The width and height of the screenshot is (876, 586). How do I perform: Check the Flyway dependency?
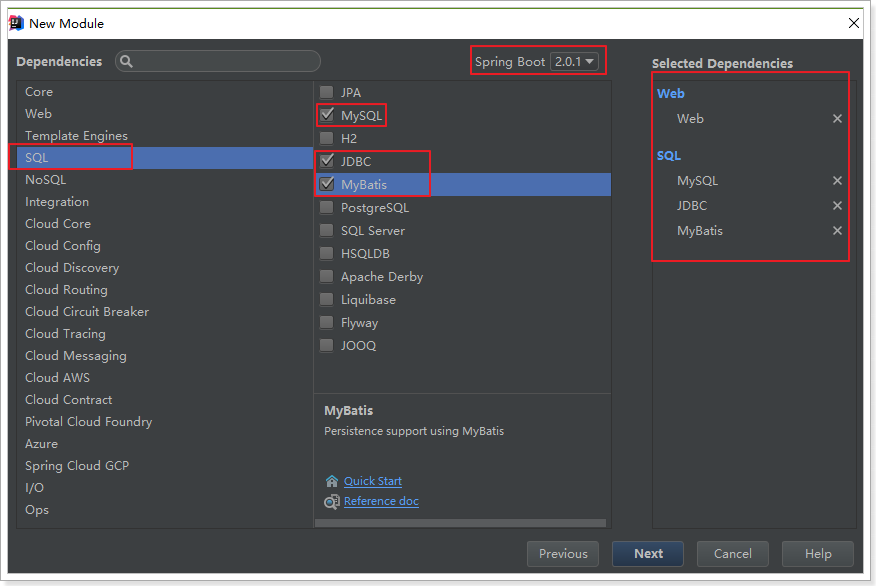pos(327,322)
